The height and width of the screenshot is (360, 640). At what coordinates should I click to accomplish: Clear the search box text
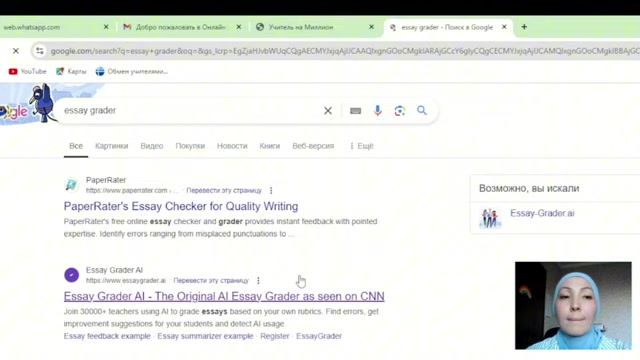pos(328,111)
